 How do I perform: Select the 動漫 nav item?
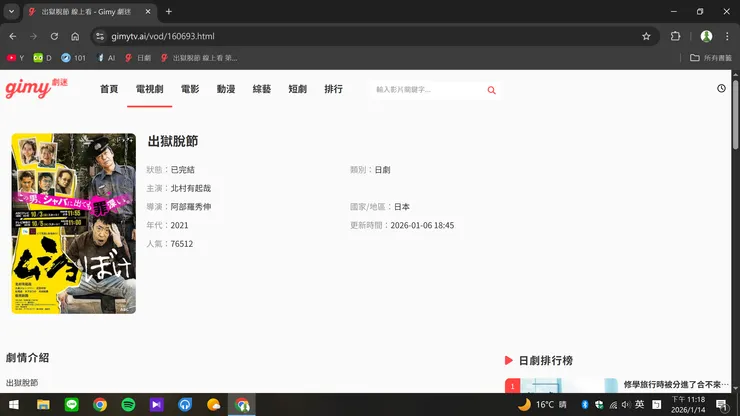point(226,89)
